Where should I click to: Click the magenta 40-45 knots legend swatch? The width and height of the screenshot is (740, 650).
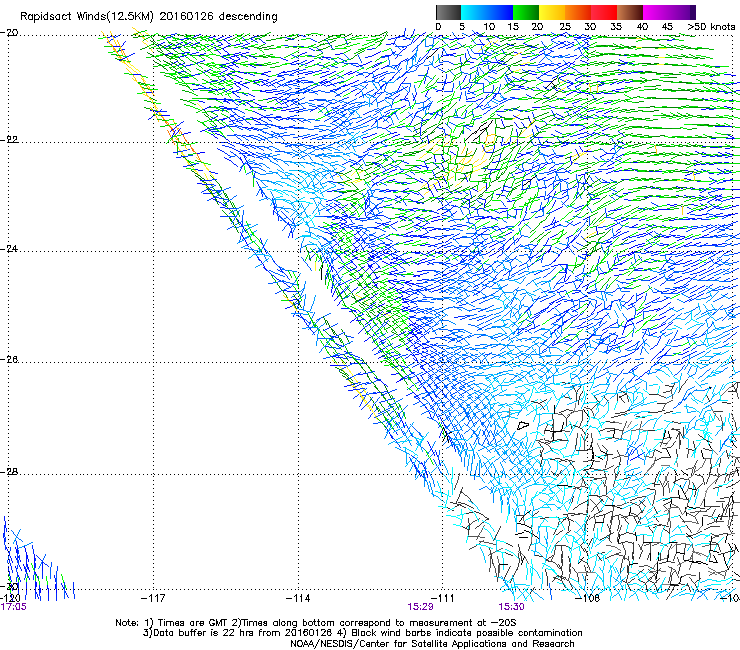(656, 12)
